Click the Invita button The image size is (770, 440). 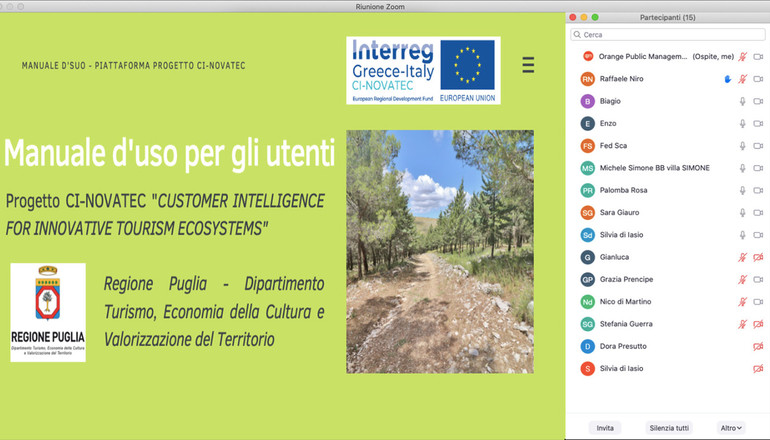click(x=605, y=428)
